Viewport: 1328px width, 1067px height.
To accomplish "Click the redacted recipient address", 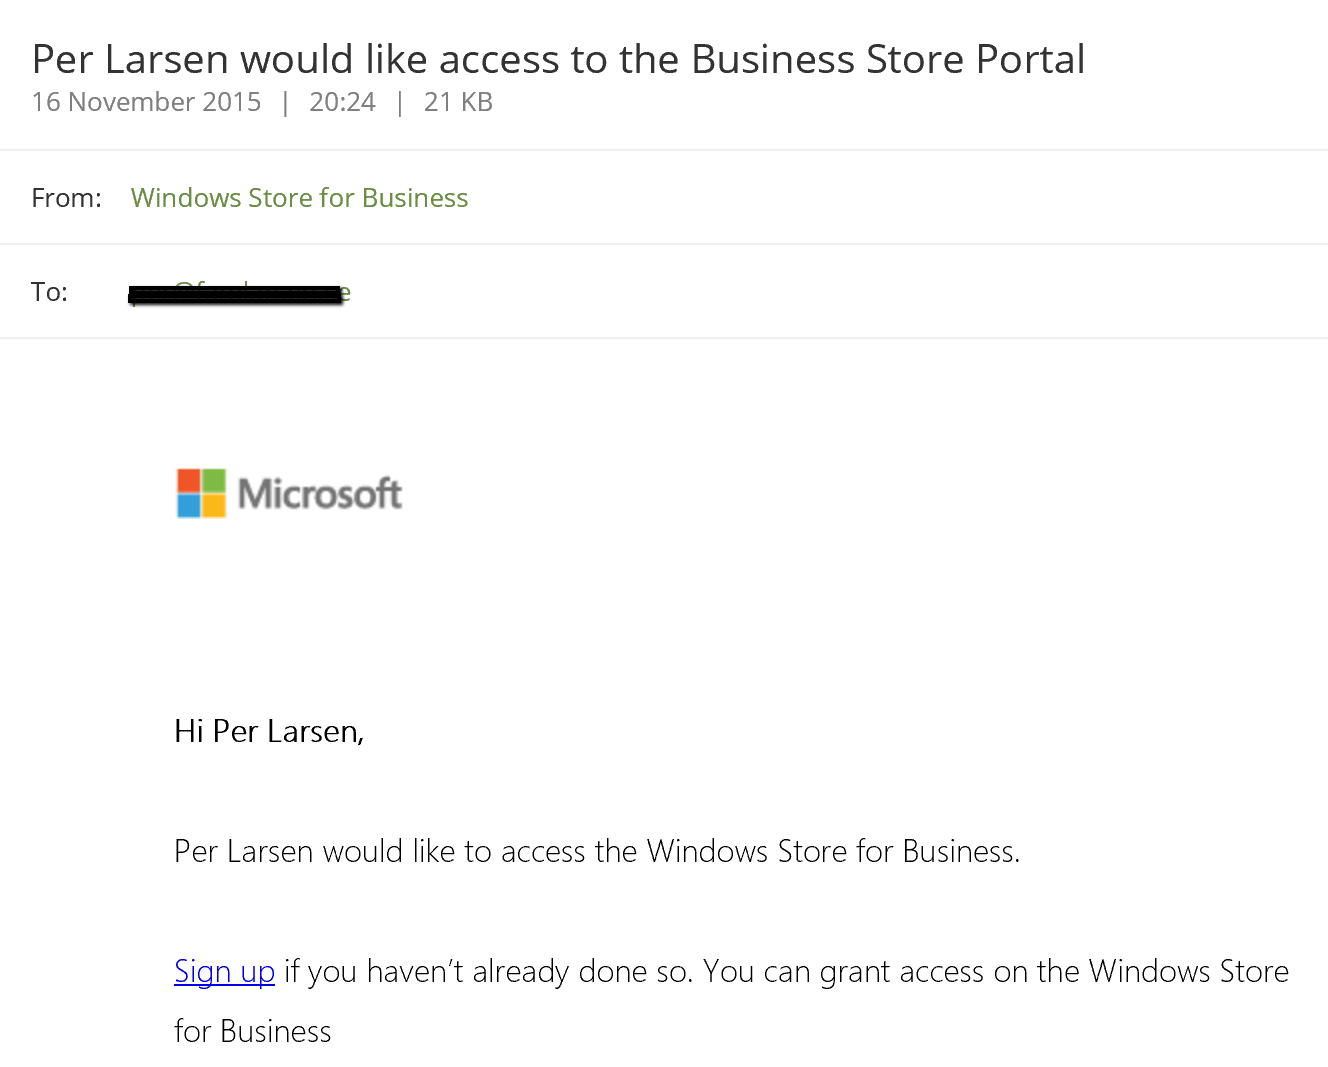I will pyautogui.click(x=238, y=293).
